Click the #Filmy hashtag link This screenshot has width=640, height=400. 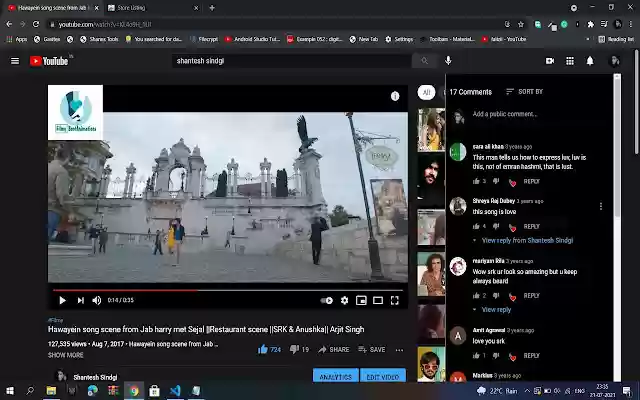pos(55,320)
